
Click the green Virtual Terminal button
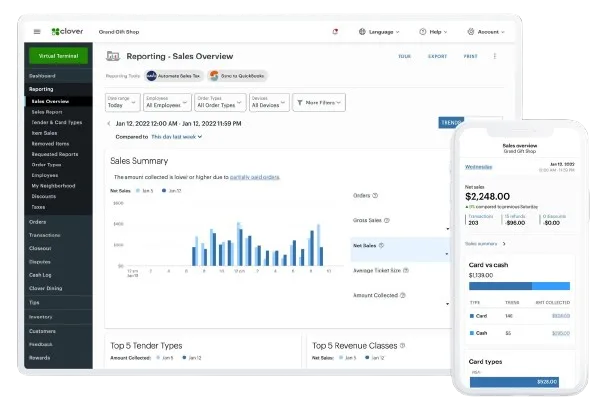(x=60, y=57)
